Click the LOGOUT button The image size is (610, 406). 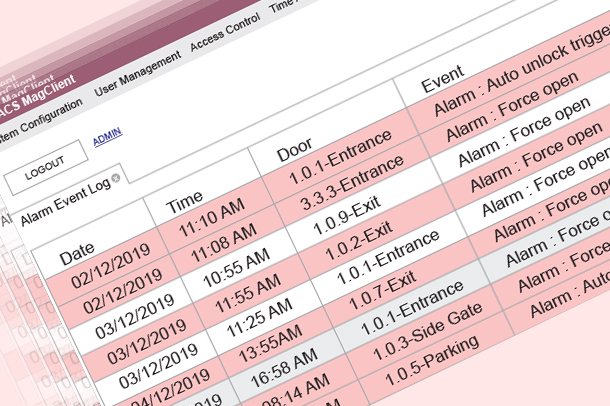[x=45, y=167]
